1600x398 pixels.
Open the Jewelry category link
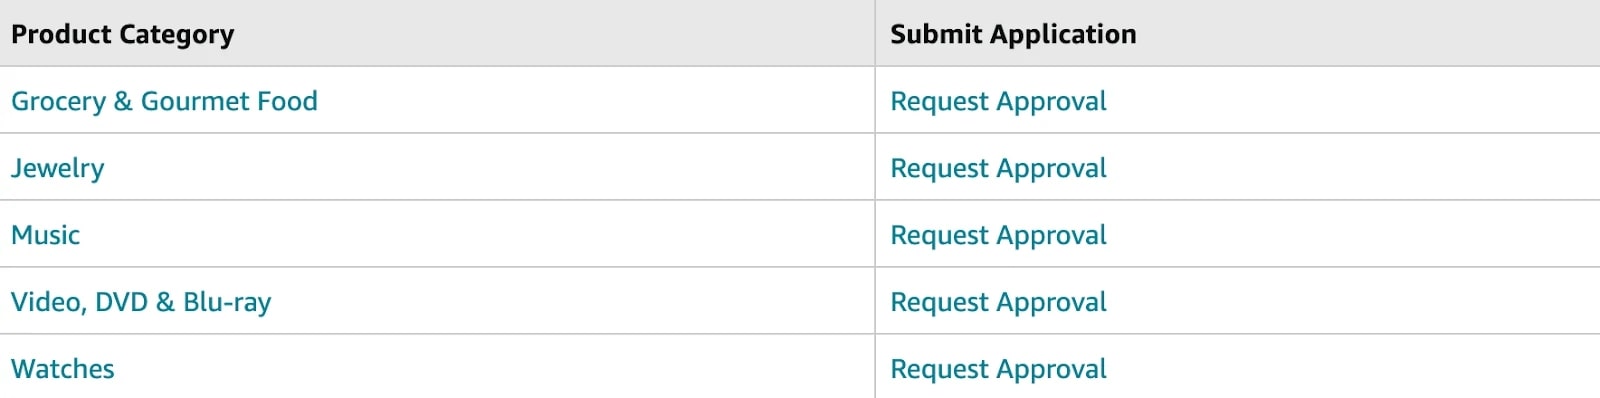(57, 169)
